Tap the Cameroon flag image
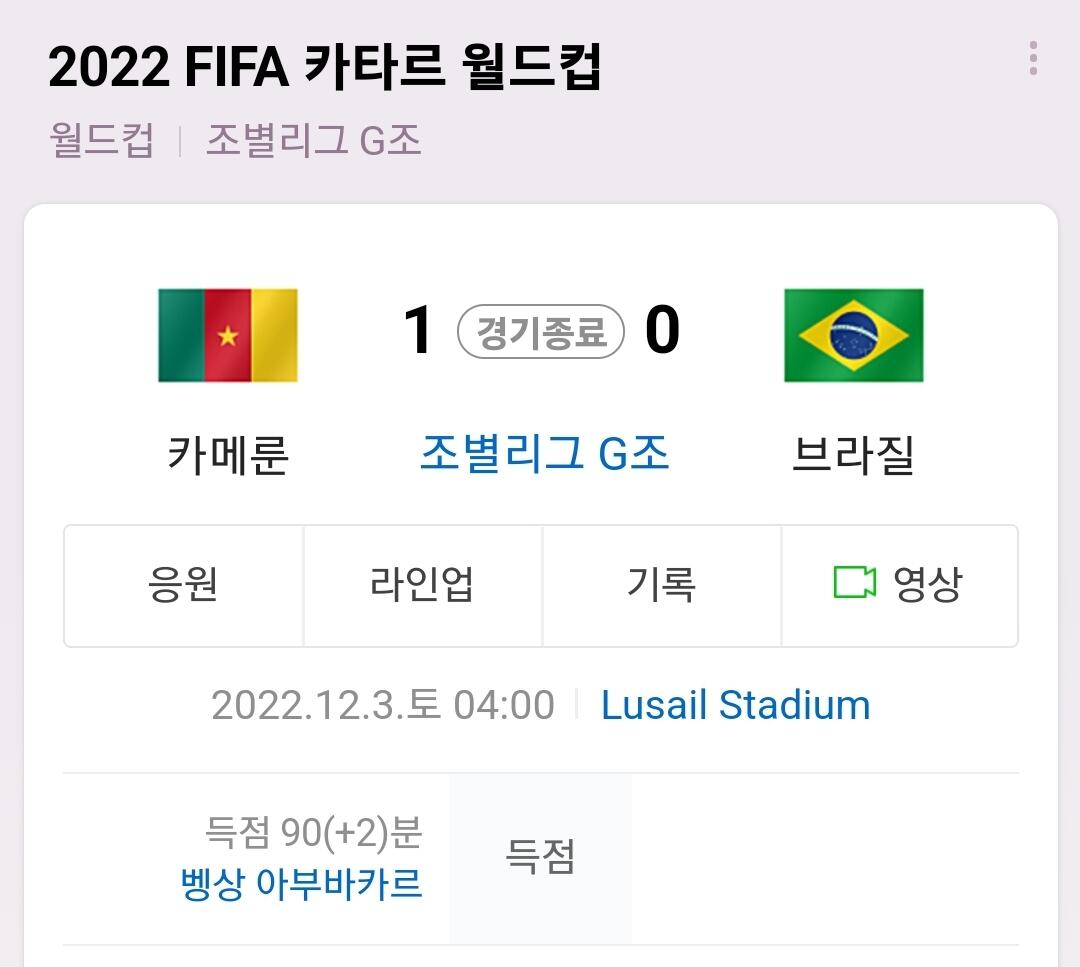The height and width of the screenshot is (967, 1080). click(x=228, y=336)
